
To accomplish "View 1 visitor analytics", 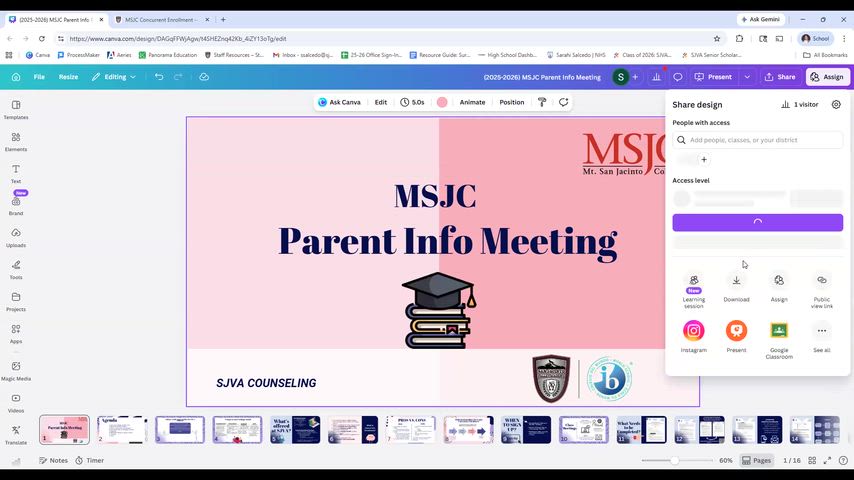I will (x=800, y=104).
